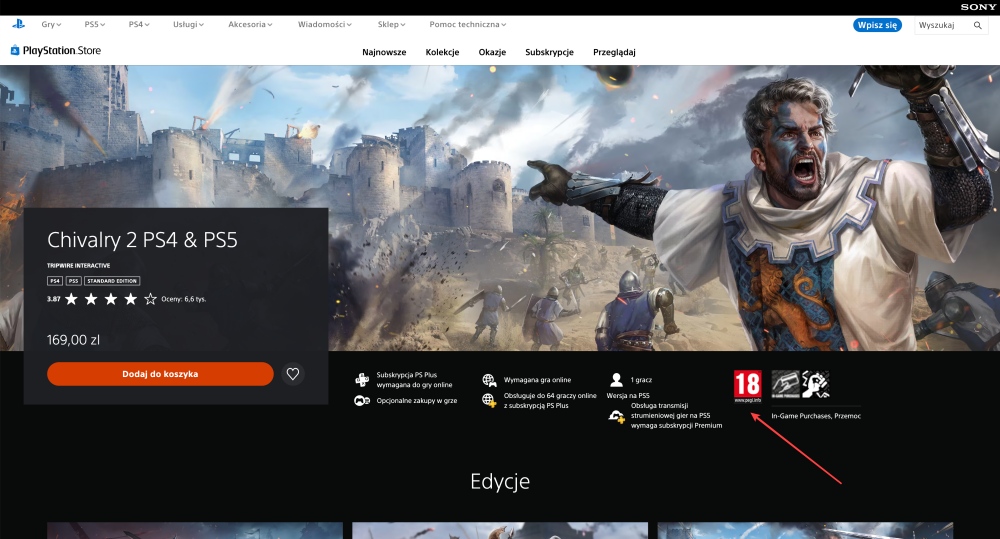The width and height of the screenshot is (1000, 539).
Task: Click the PS Plus subscription icon
Action: 362,380
